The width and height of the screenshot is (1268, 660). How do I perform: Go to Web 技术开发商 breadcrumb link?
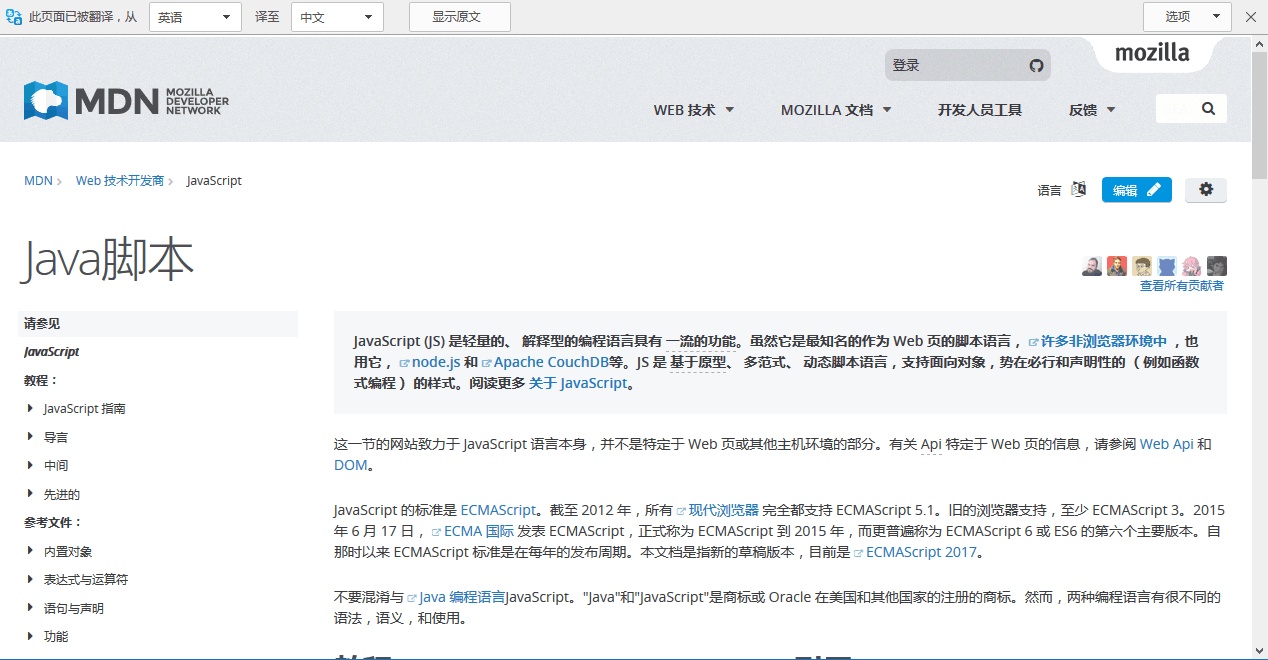[120, 181]
